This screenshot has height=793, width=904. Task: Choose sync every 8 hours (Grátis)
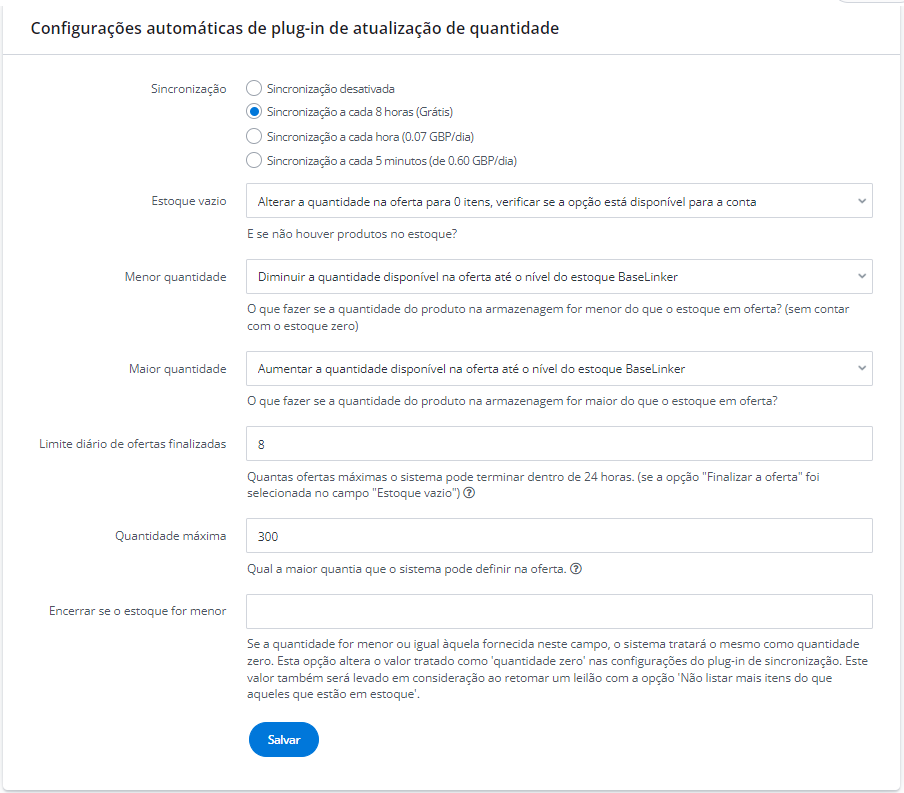254,112
